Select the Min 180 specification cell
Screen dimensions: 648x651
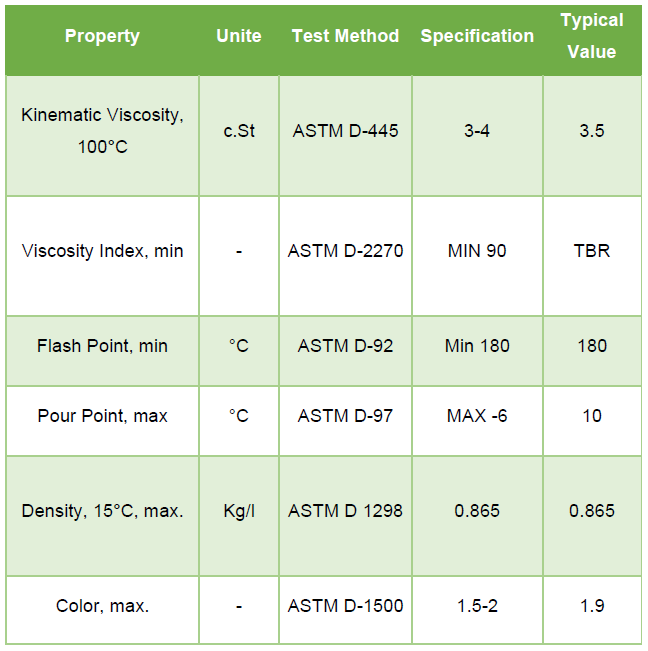[x=477, y=351]
